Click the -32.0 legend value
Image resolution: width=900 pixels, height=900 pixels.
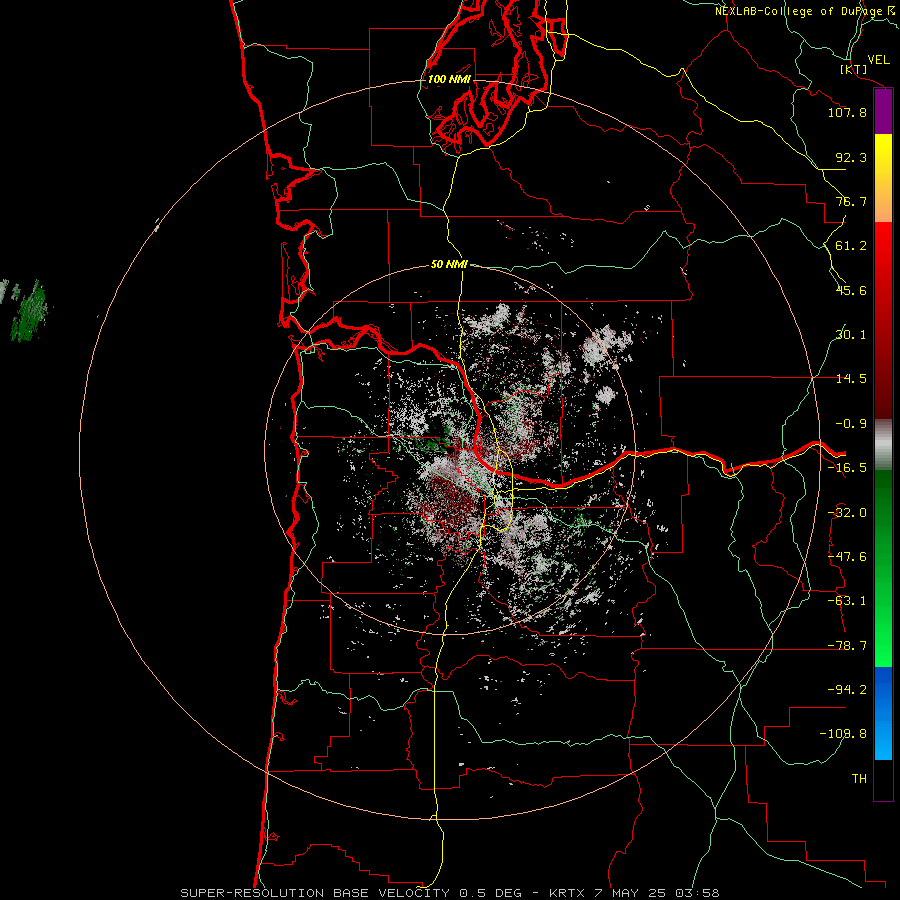tap(847, 513)
